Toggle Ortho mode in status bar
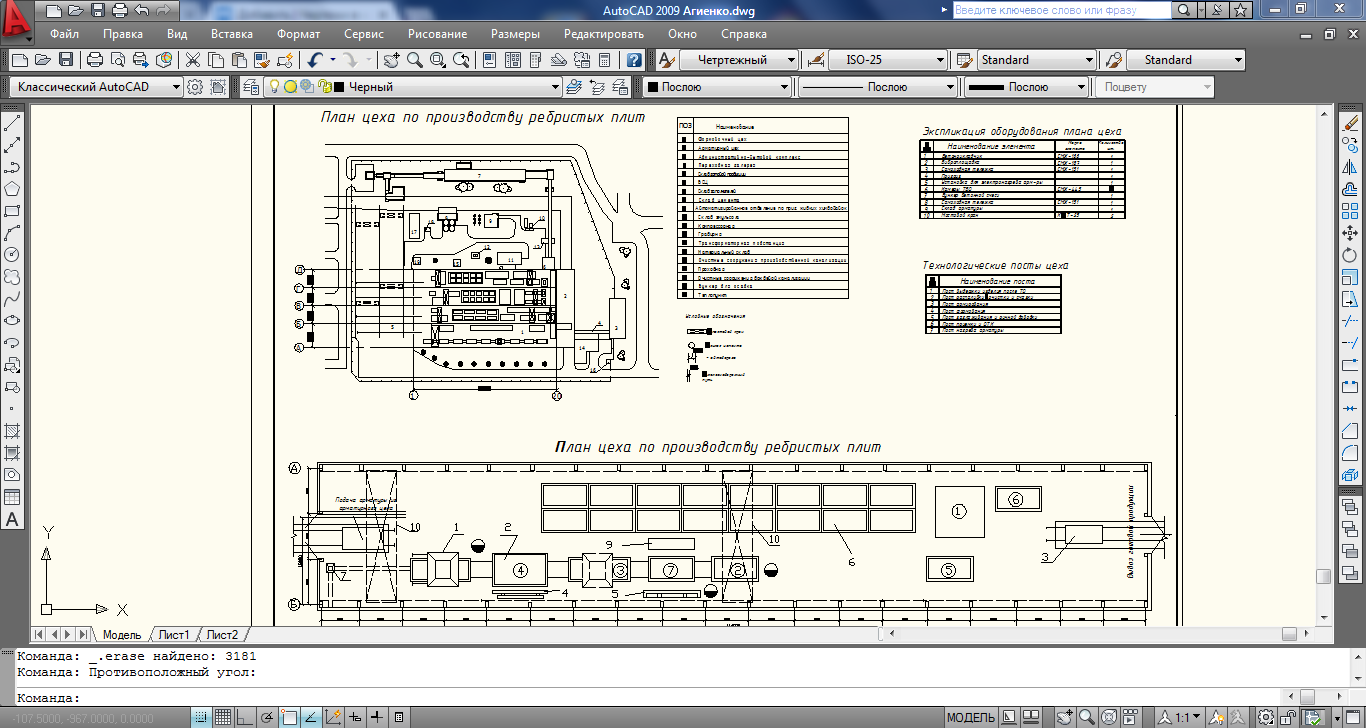 pyautogui.click(x=245, y=717)
